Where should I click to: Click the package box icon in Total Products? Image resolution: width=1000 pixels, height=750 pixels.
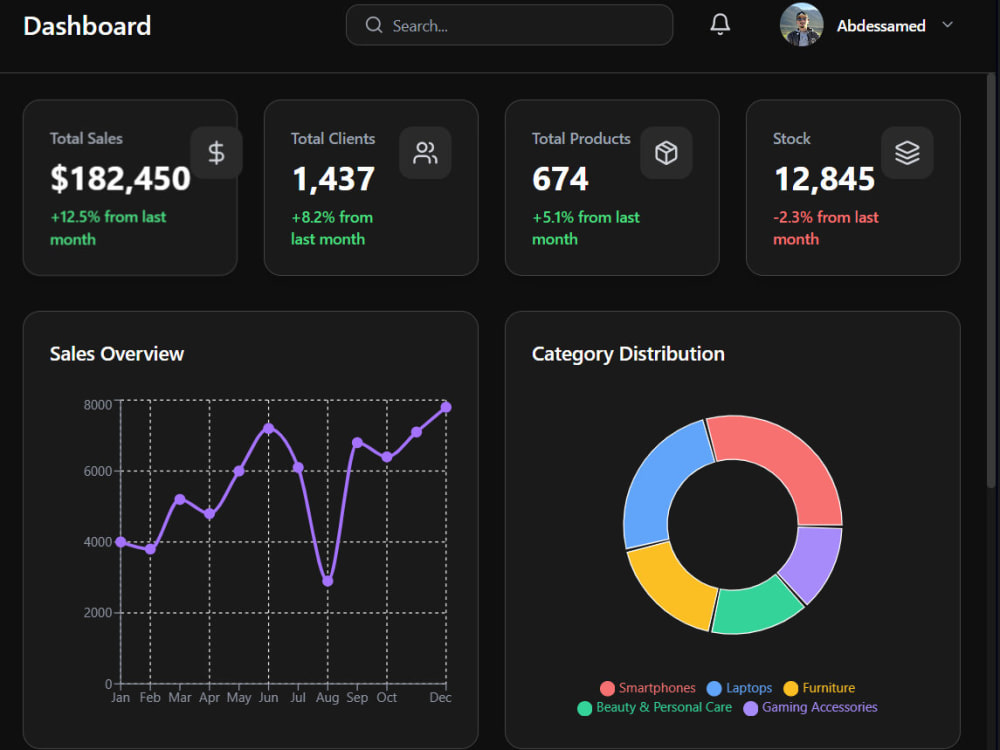pos(666,153)
